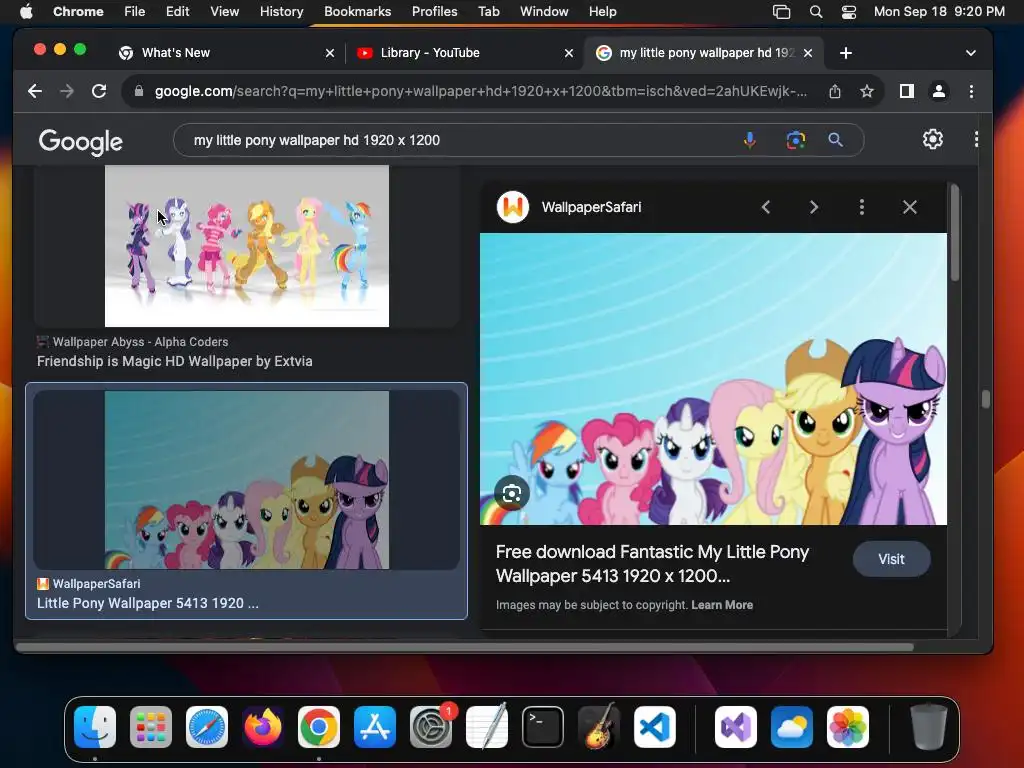1024x768 pixels.
Task: Open System Settings from the Dock
Action: pyautogui.click(x=431, y=727)
